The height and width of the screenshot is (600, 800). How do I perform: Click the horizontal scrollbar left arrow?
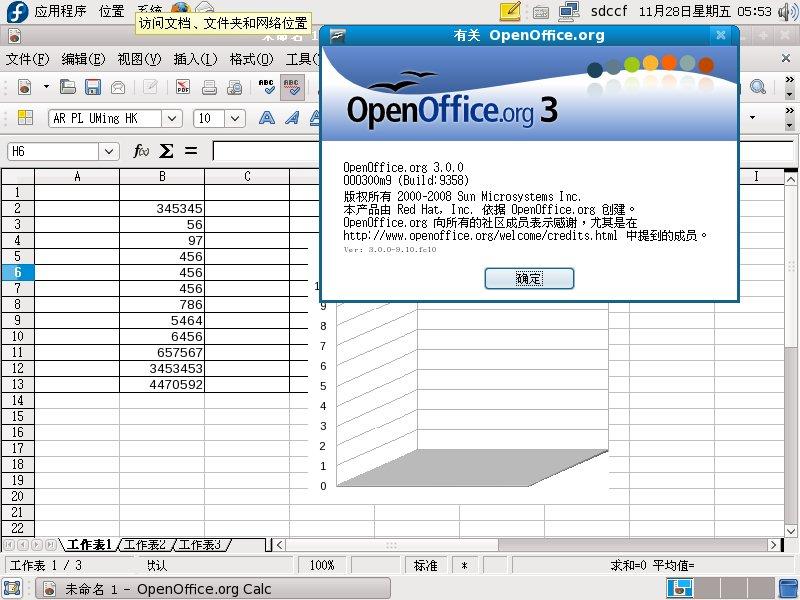click(x=280, y=545)
